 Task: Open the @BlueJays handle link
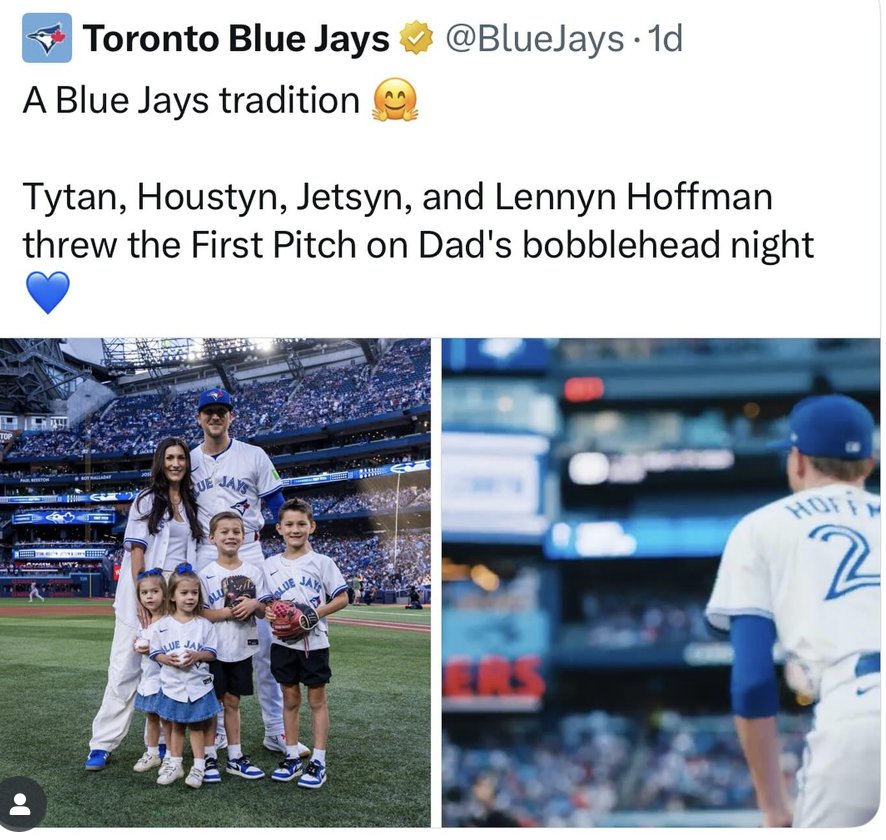tap(535, 38)
